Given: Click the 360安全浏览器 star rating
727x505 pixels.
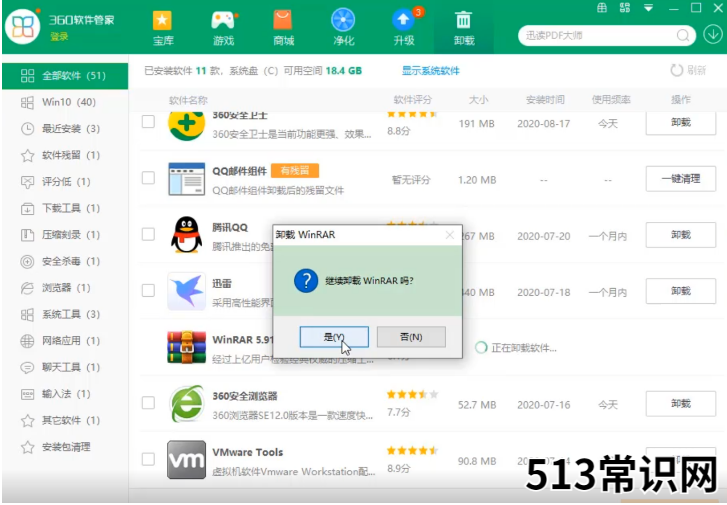Looking at the screenshot, I should tap(412, 395).
